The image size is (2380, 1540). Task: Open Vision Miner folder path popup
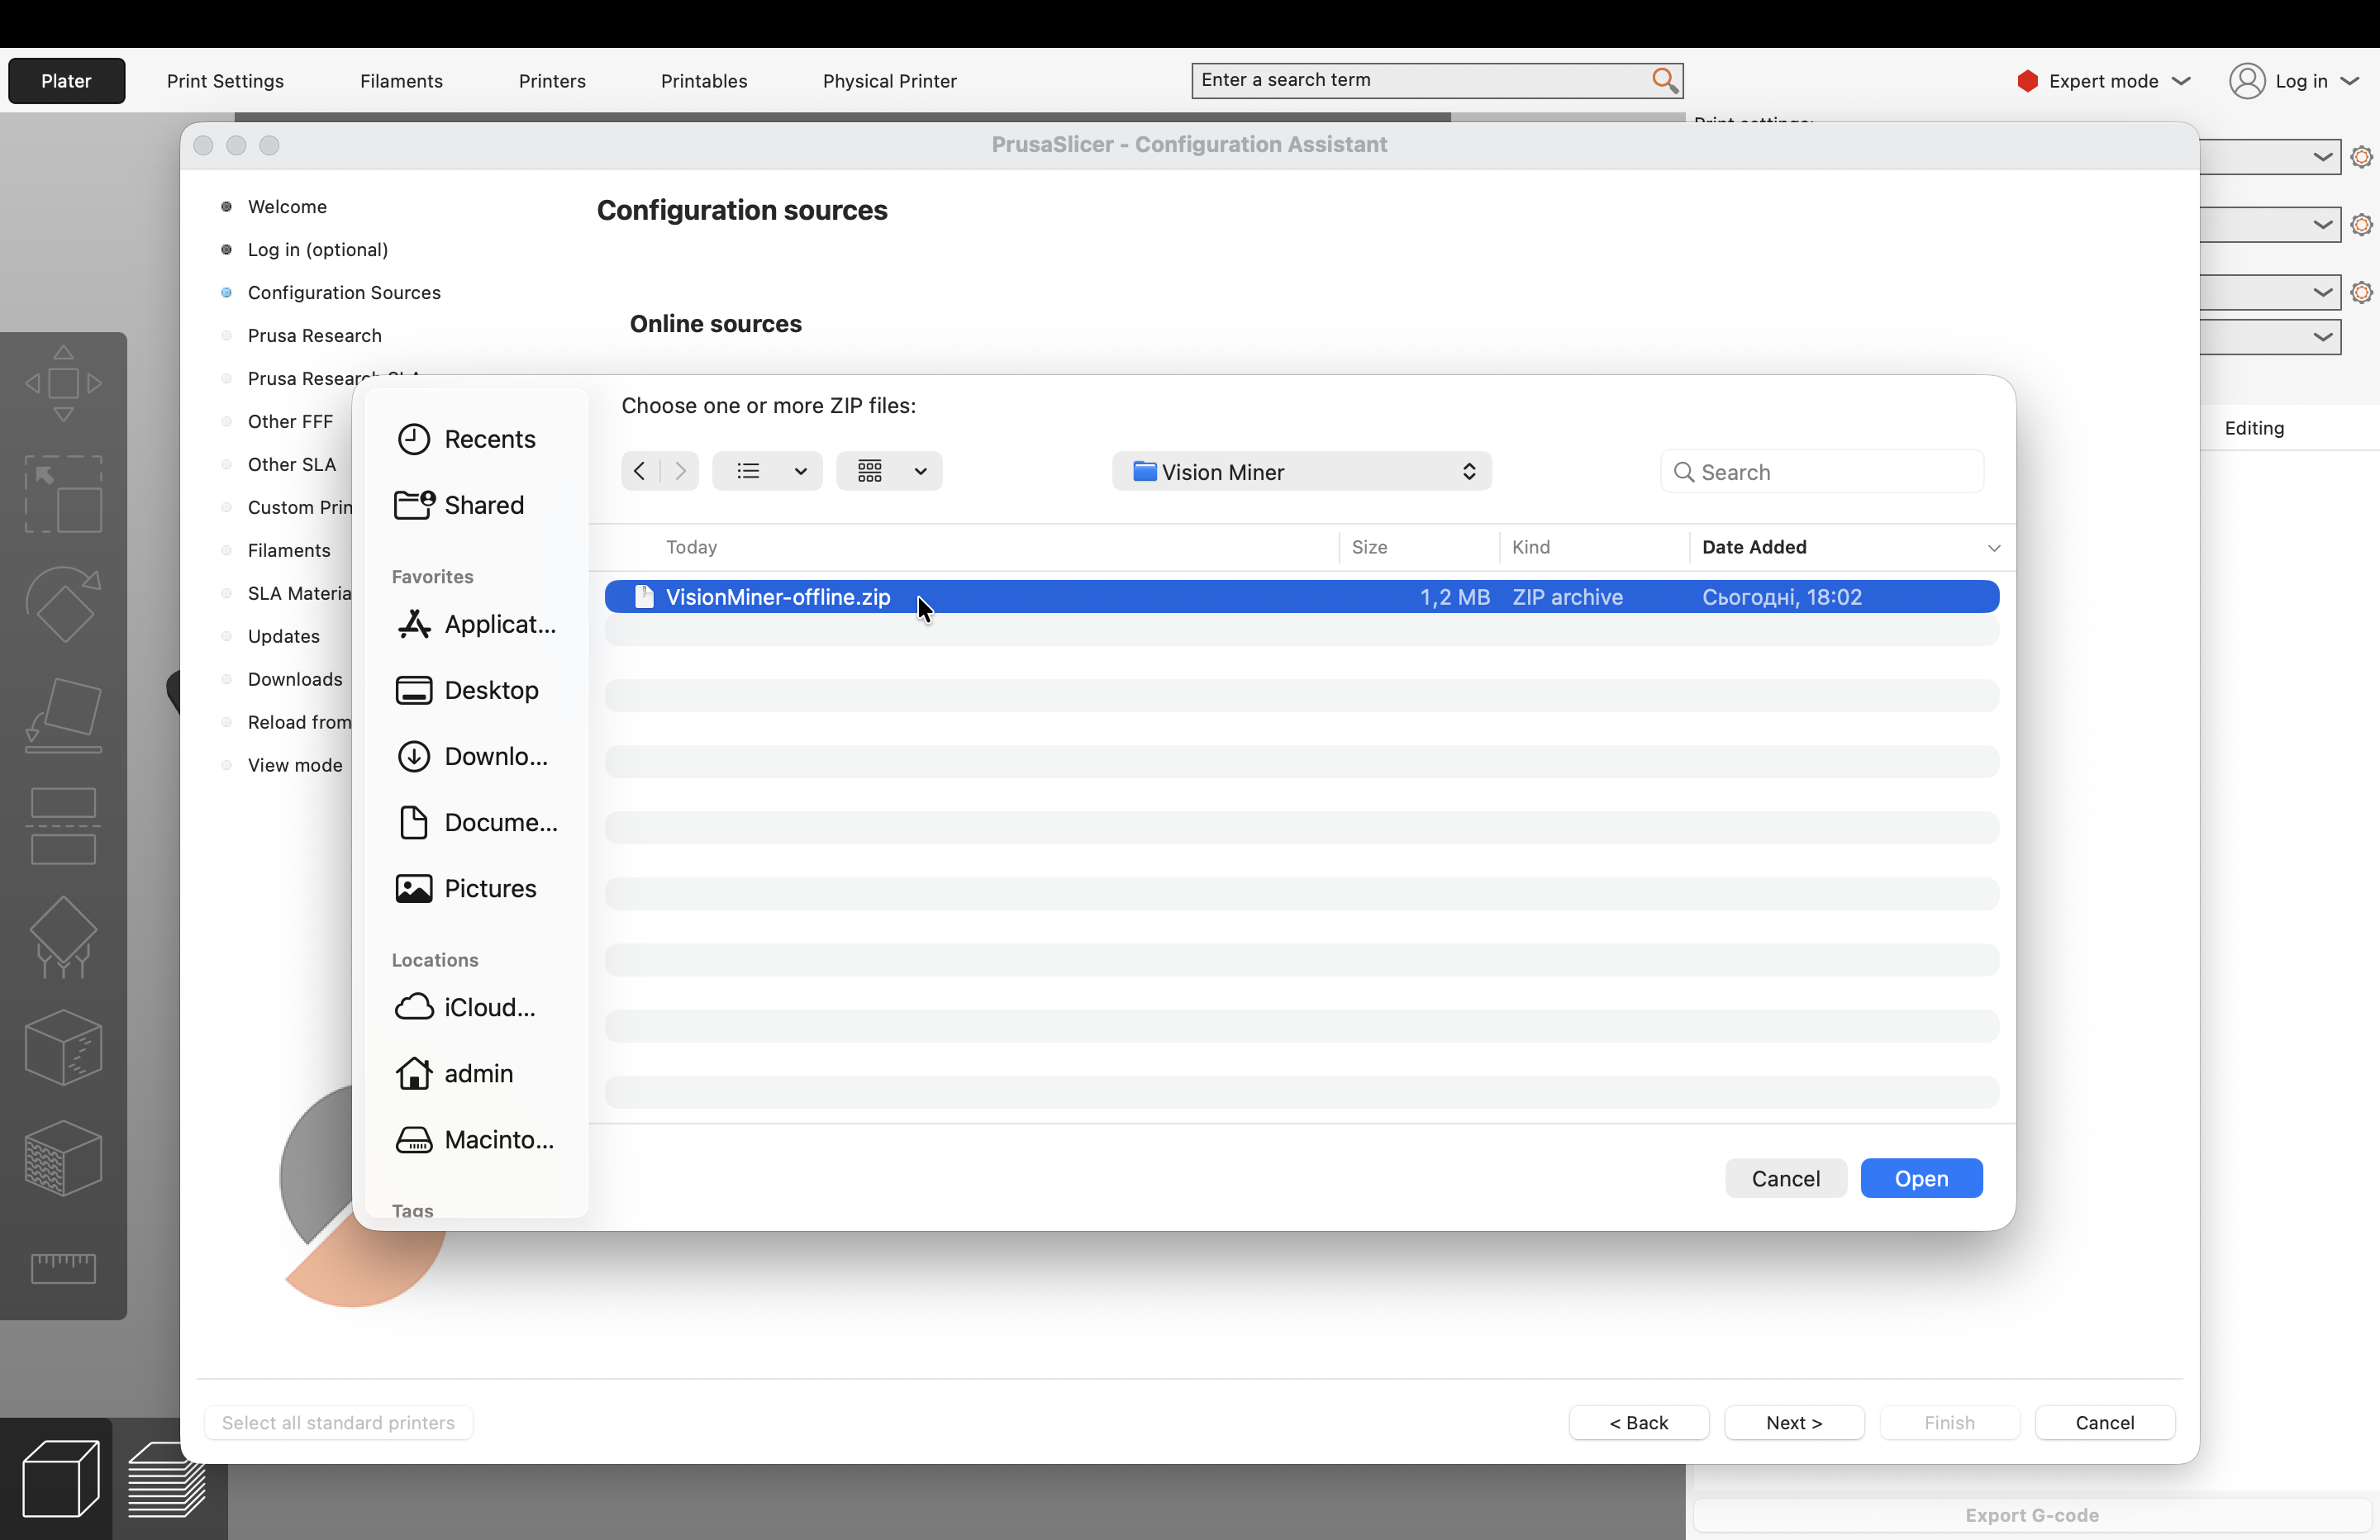[x=1301, y=472]
